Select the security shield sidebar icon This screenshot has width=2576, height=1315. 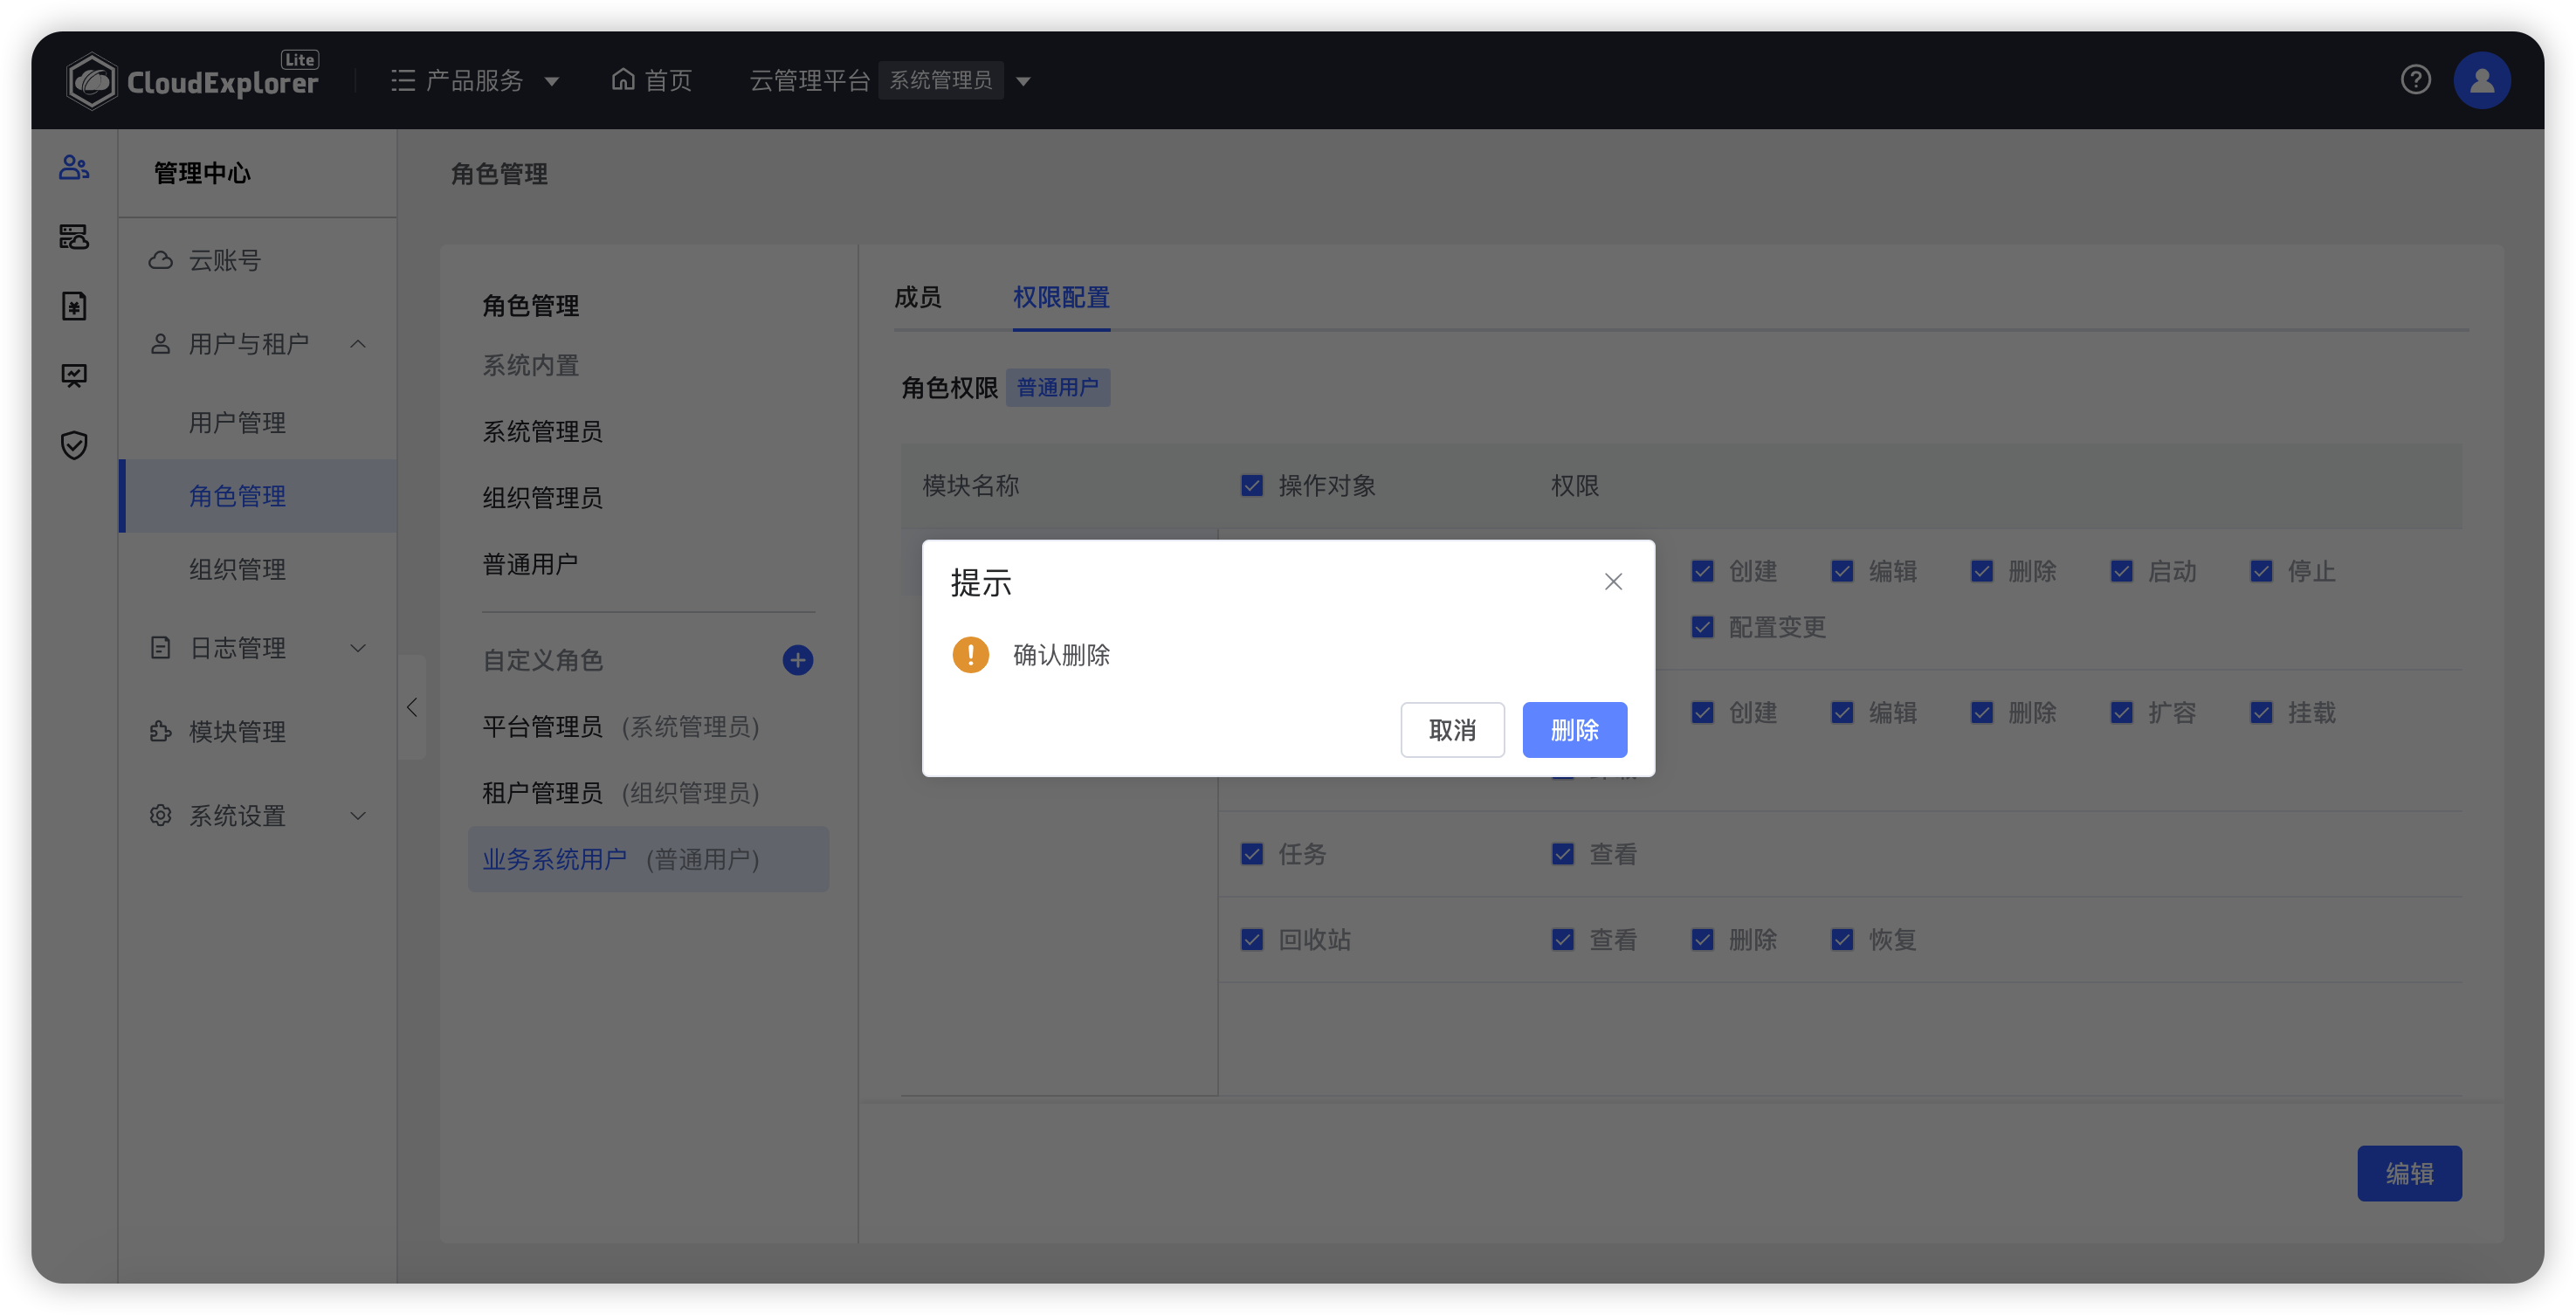click(x=74, y=445)
